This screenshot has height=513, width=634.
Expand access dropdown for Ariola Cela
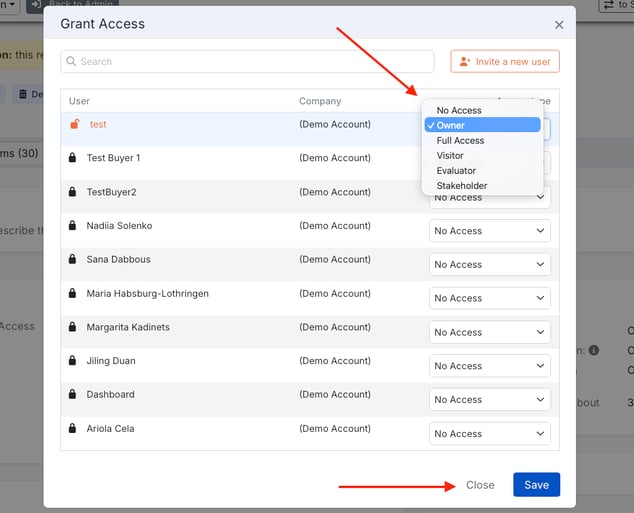[x=490, y=434]
